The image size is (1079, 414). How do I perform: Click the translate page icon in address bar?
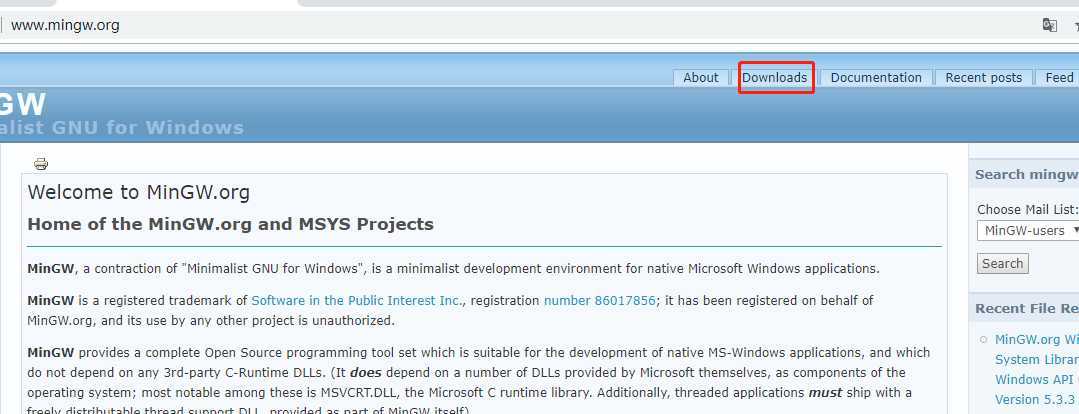pyautogui.click(x=1049, y=25)
